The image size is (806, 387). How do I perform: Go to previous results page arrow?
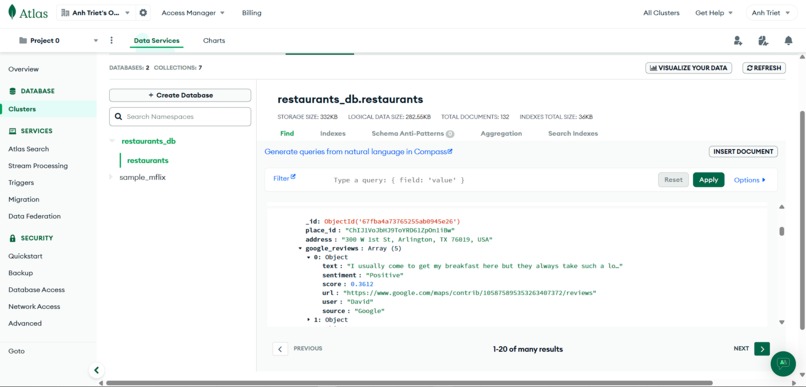tap(280, 349)
